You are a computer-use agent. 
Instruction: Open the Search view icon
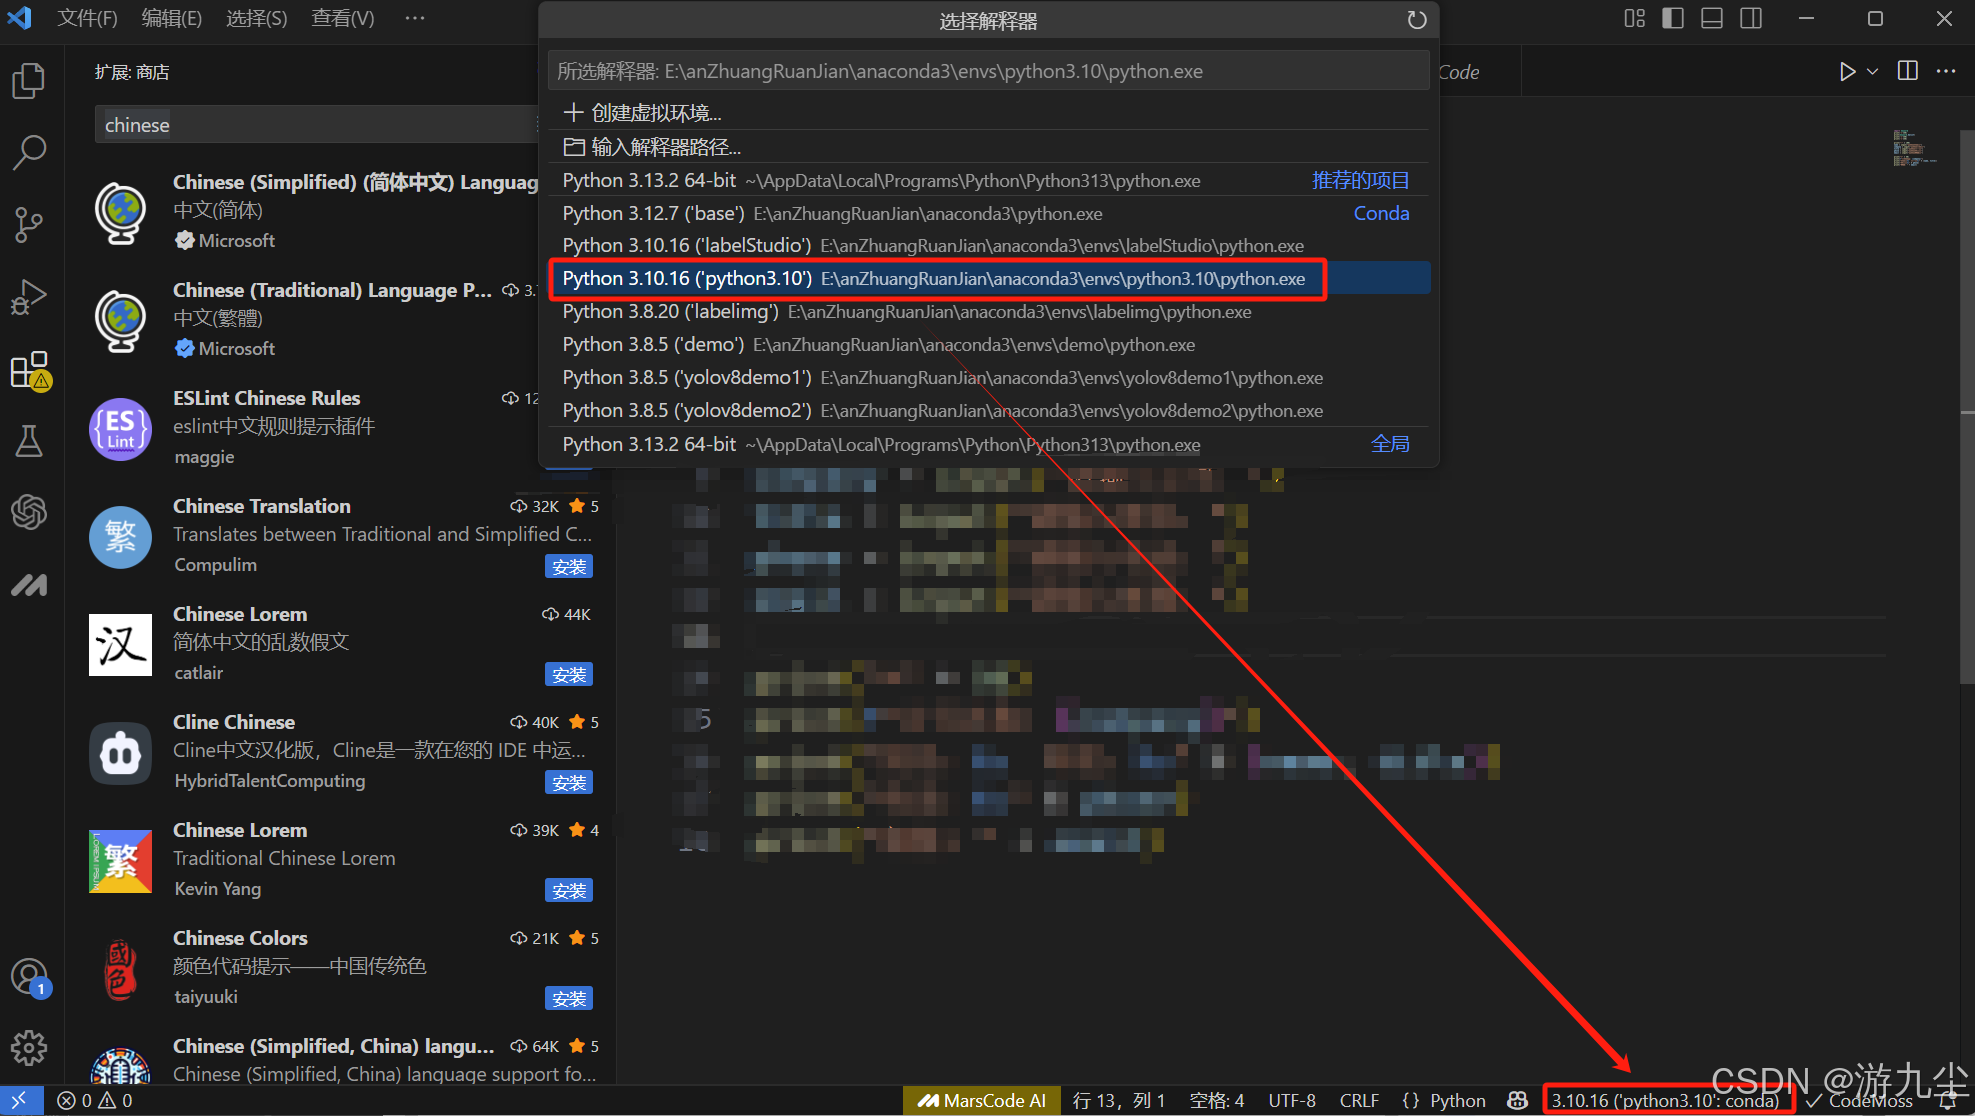[29, 152]
